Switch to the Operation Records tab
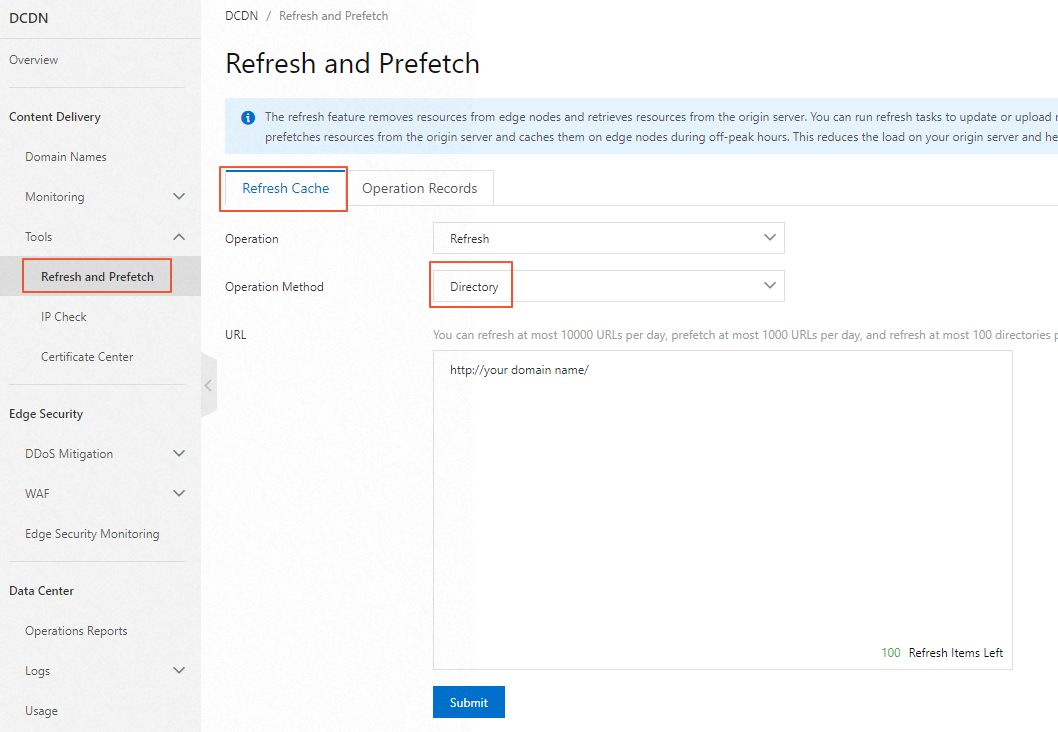Image resolution: width=1058 pixels, height=732 pixels. (419, 189)
